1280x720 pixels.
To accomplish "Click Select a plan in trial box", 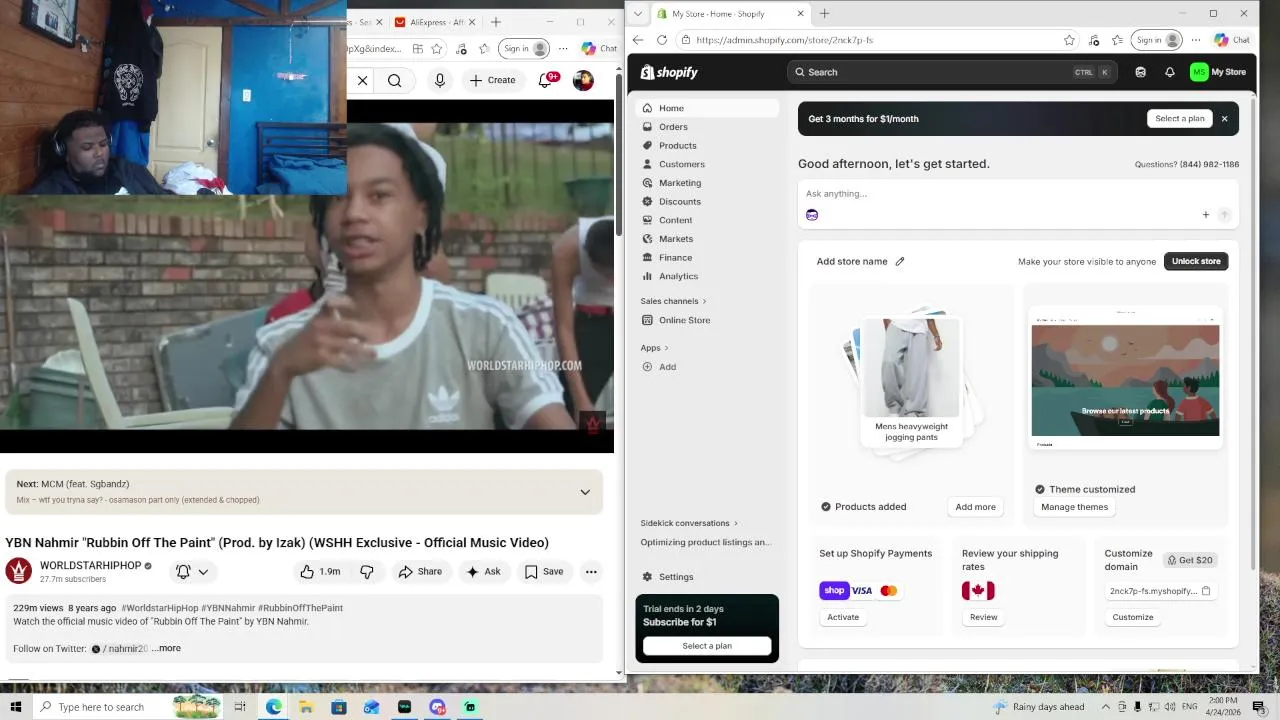I will click(707, 646).
